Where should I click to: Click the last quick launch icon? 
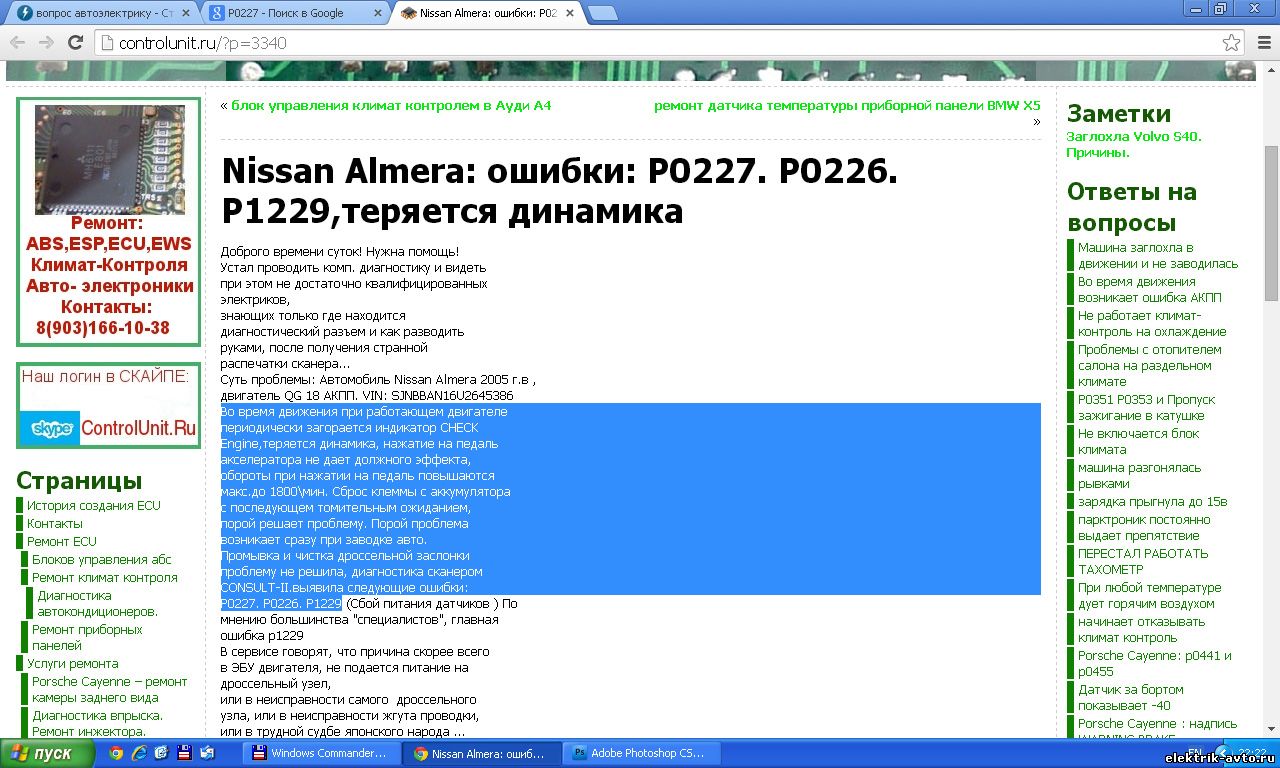(x=207, y=753)
